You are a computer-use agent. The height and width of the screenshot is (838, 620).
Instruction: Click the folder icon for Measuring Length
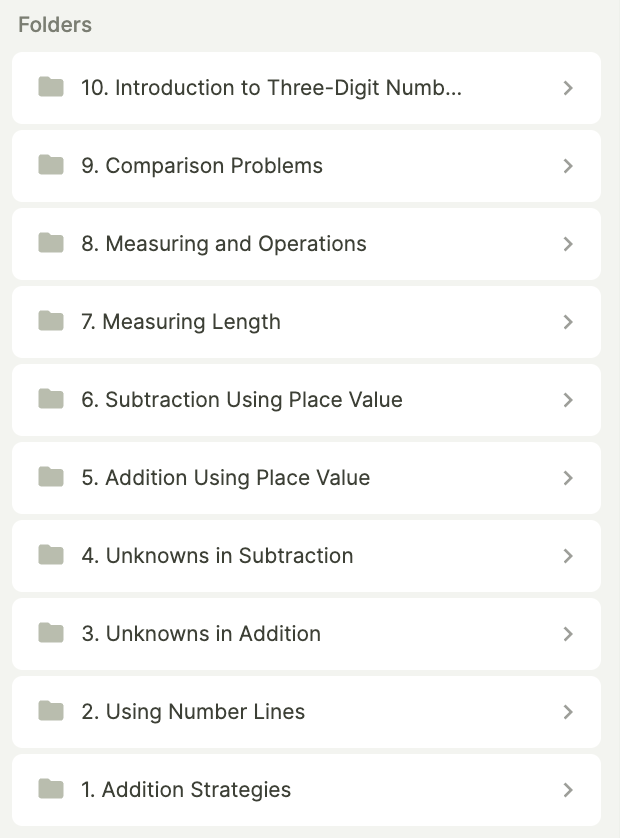pos(50,322)
